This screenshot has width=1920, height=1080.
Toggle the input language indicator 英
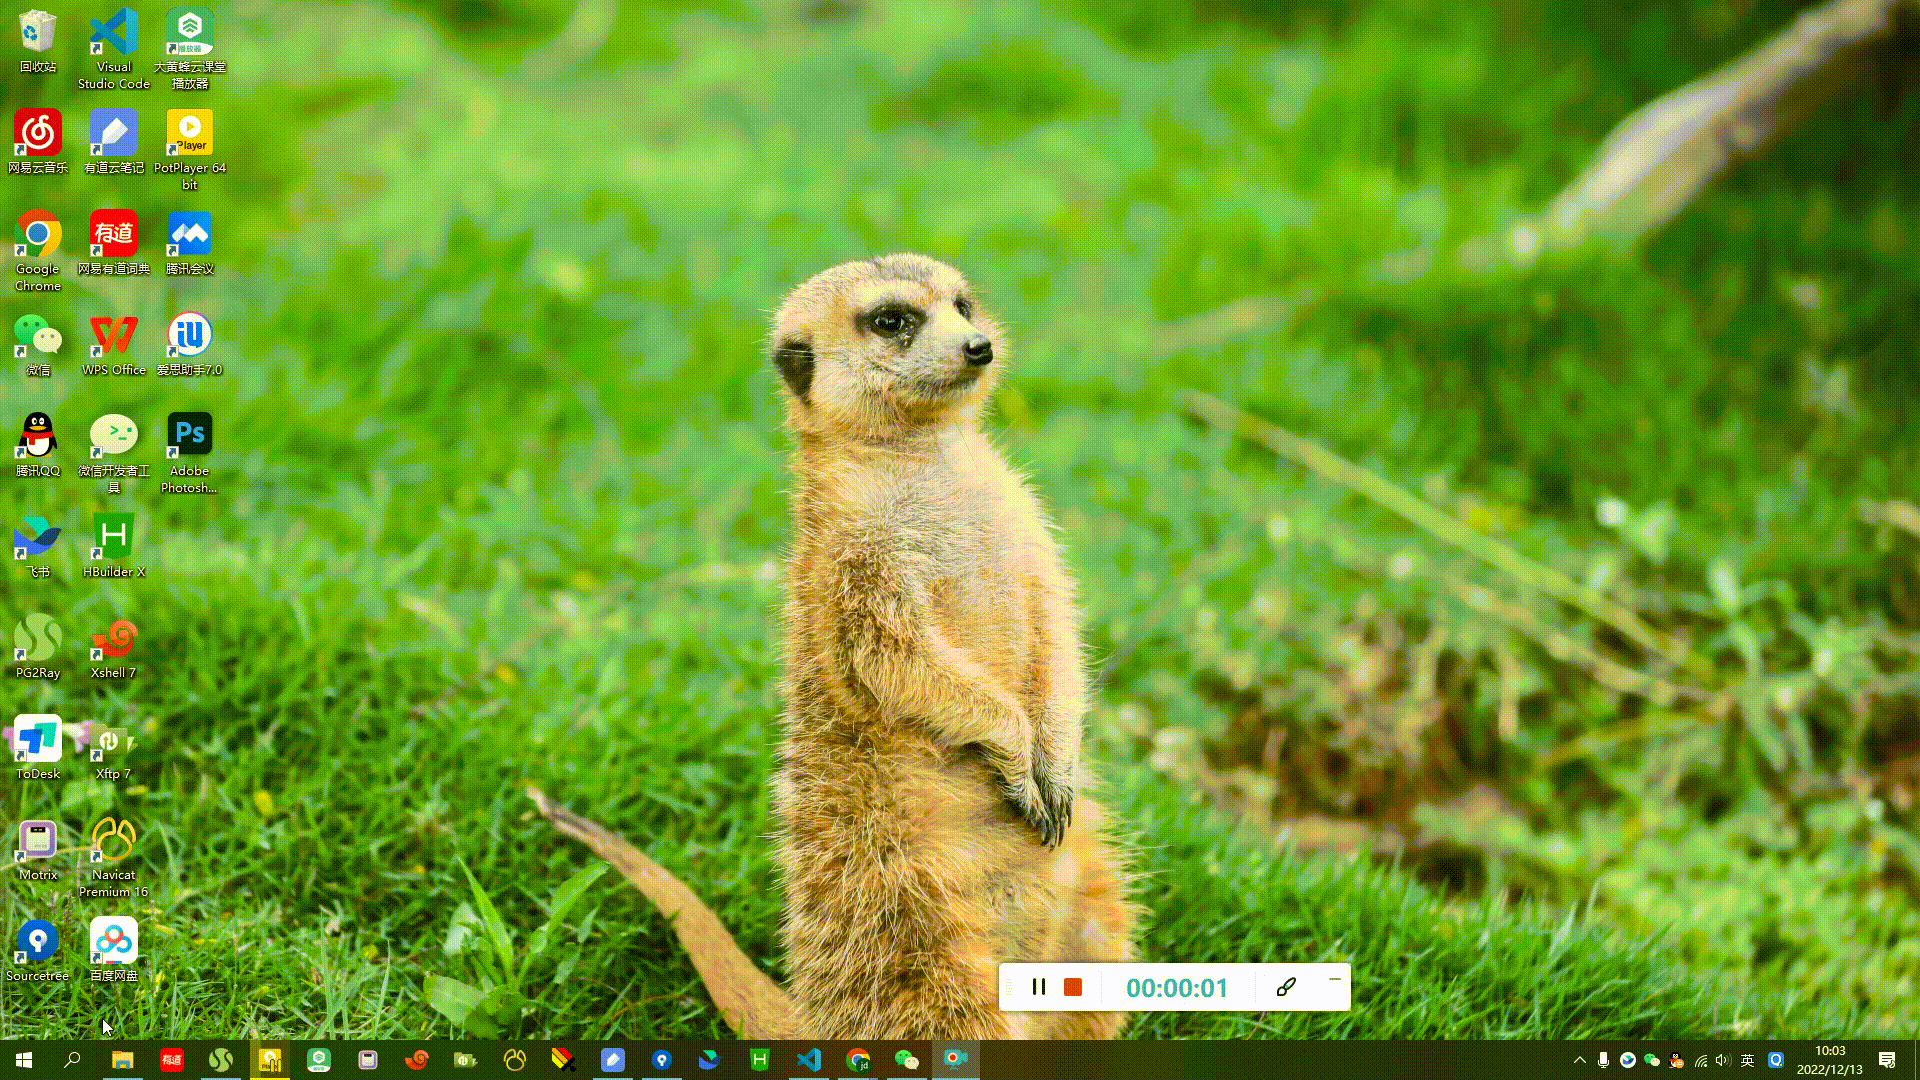pos(1748,1060)
